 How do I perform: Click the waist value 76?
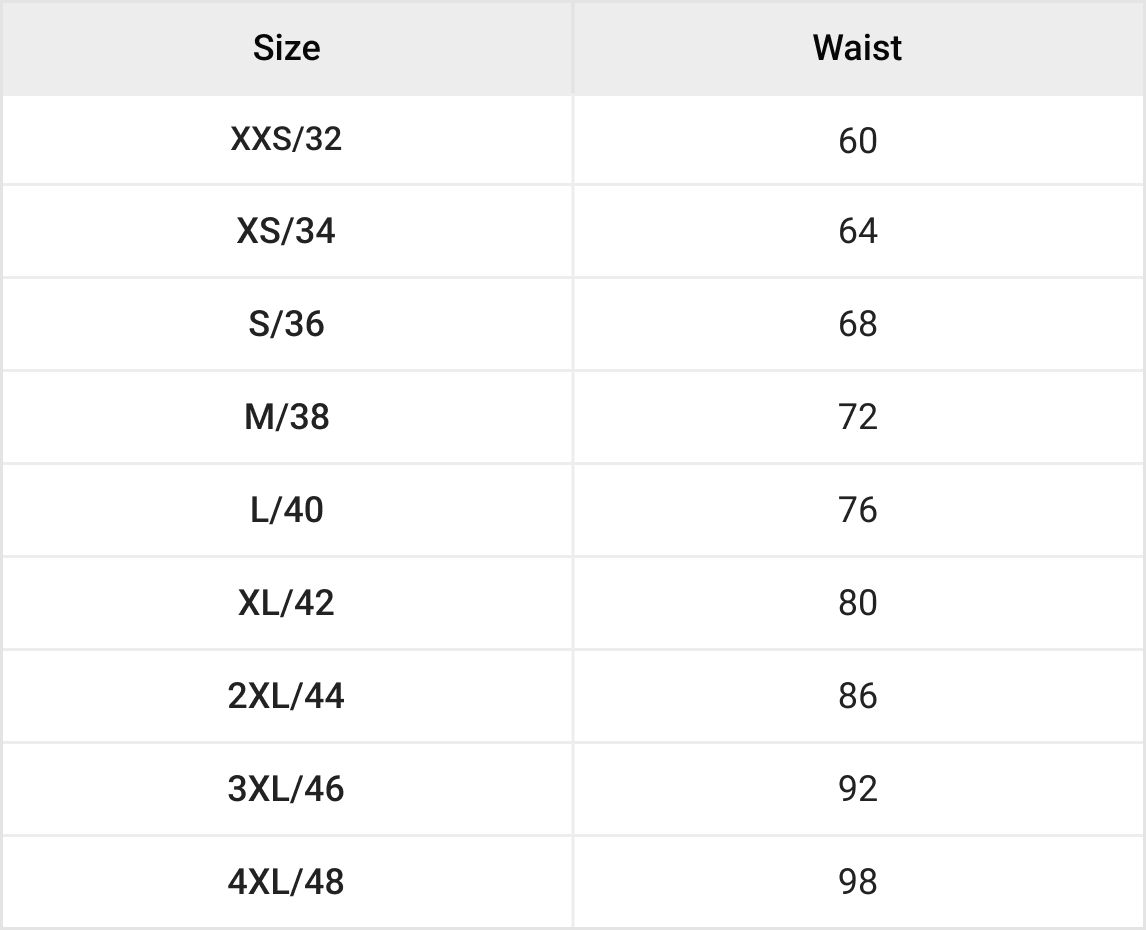coord(858,510)
